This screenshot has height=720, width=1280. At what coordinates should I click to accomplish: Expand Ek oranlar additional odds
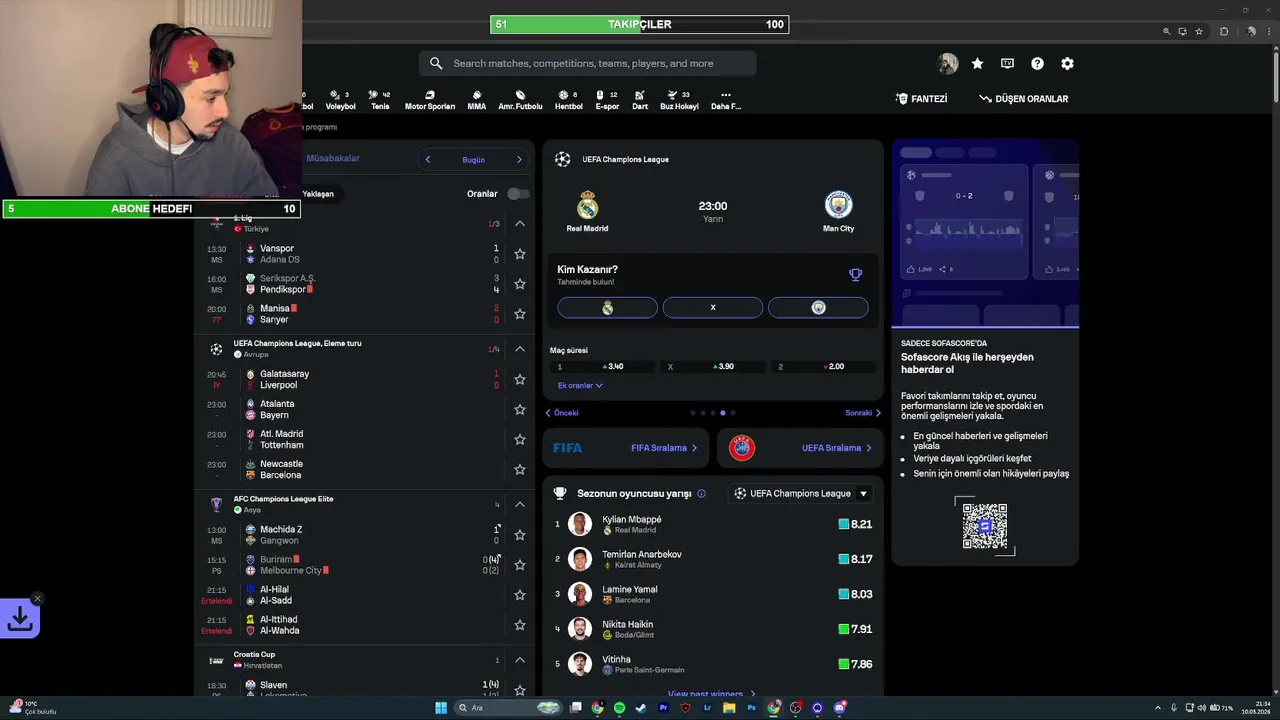pyautogui.click(x=580, y=385)
